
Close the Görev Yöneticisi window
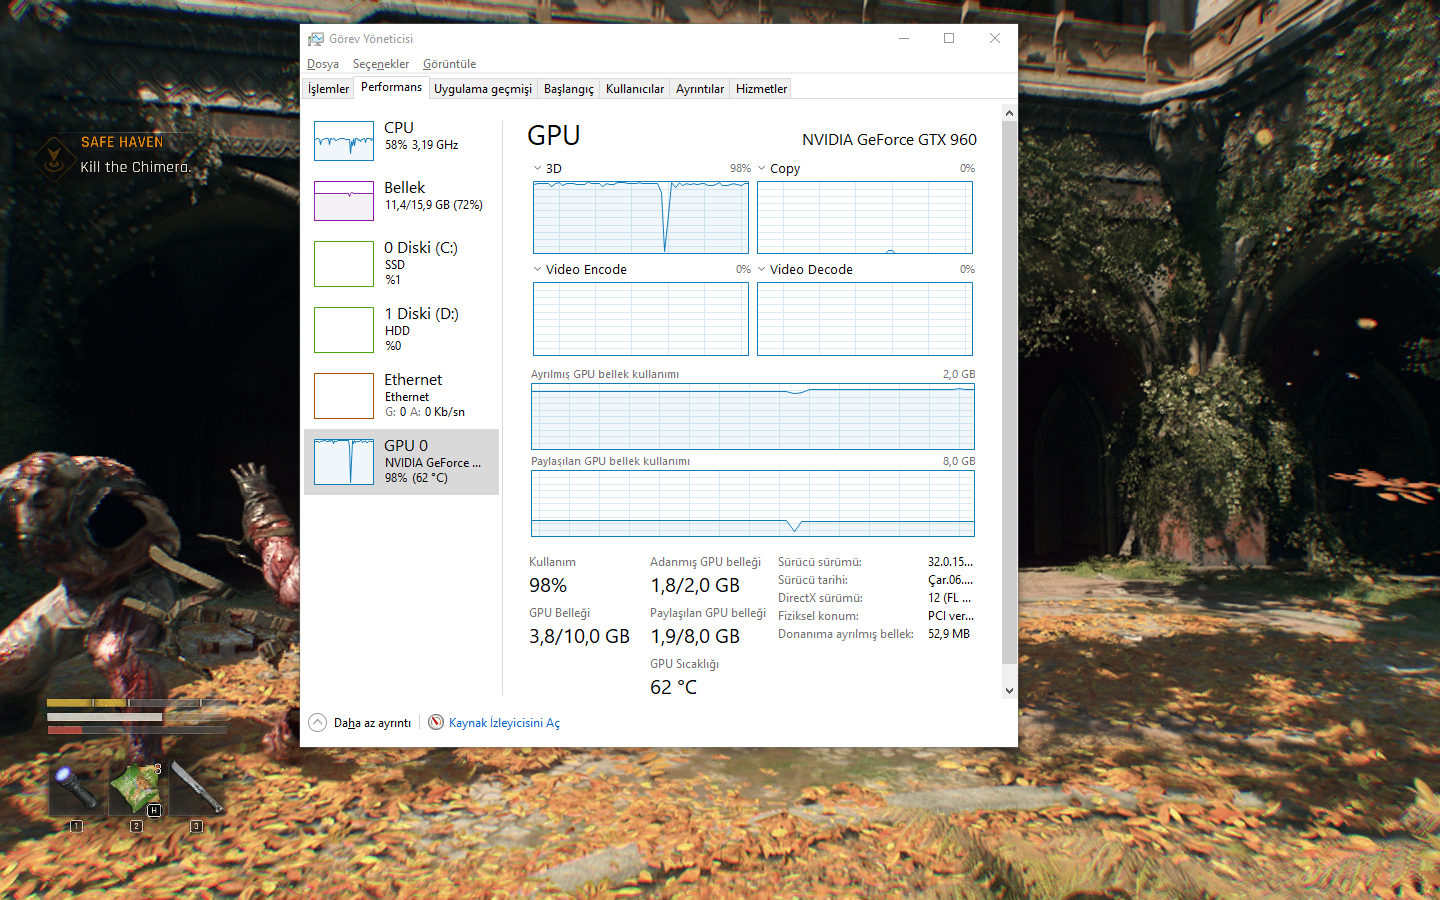(995, 39)
